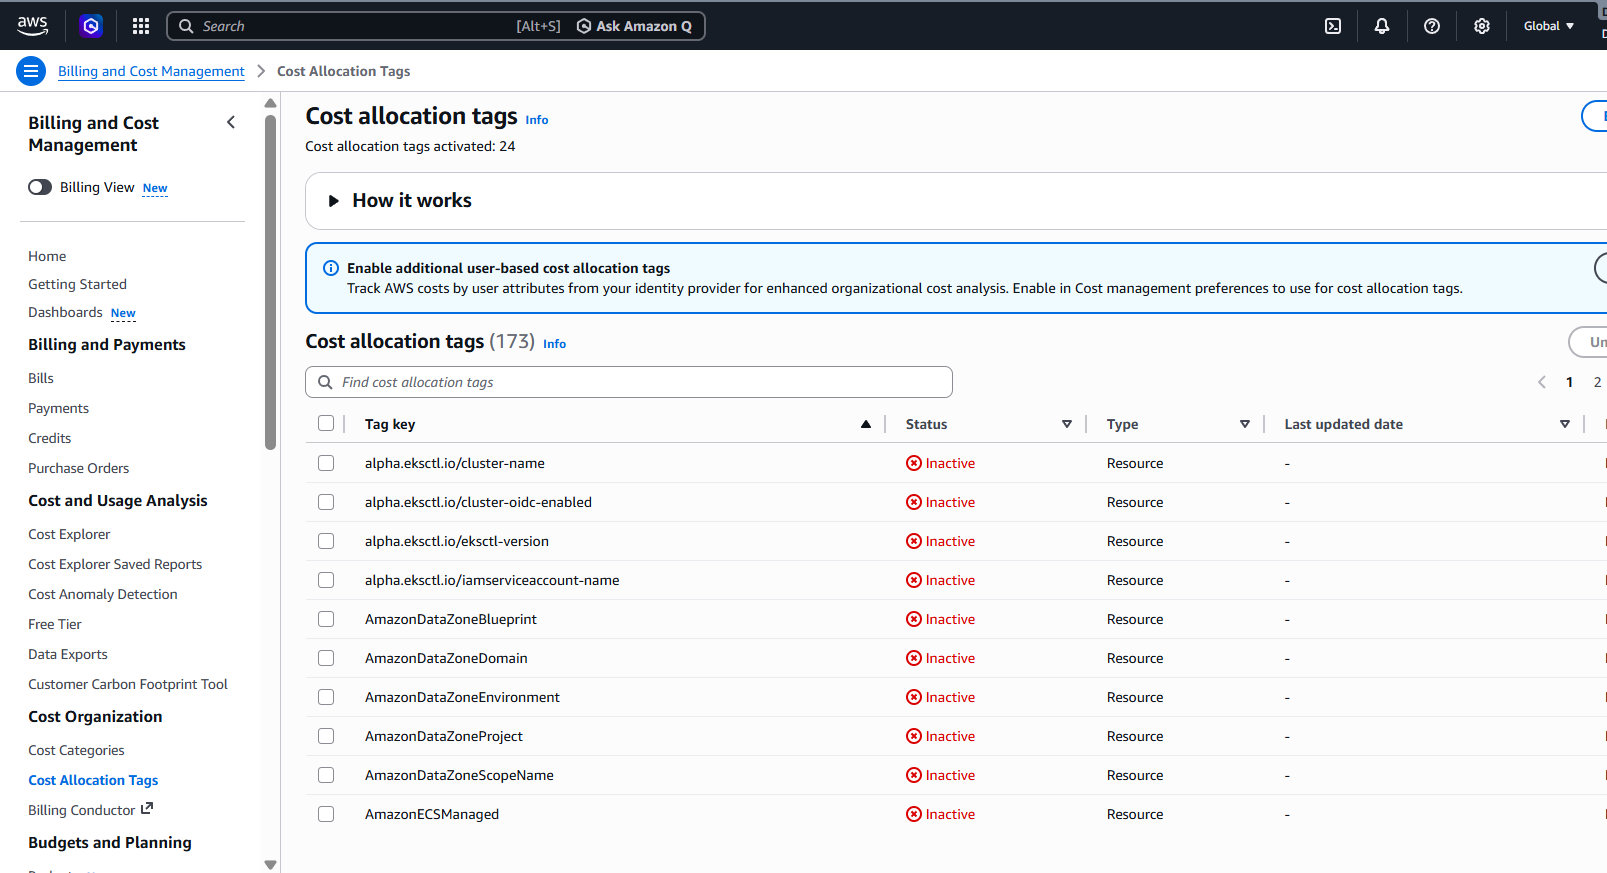Click Ask Amazon Q button
This screenshot has height=873, width=1607.
(x=634, y=26)
